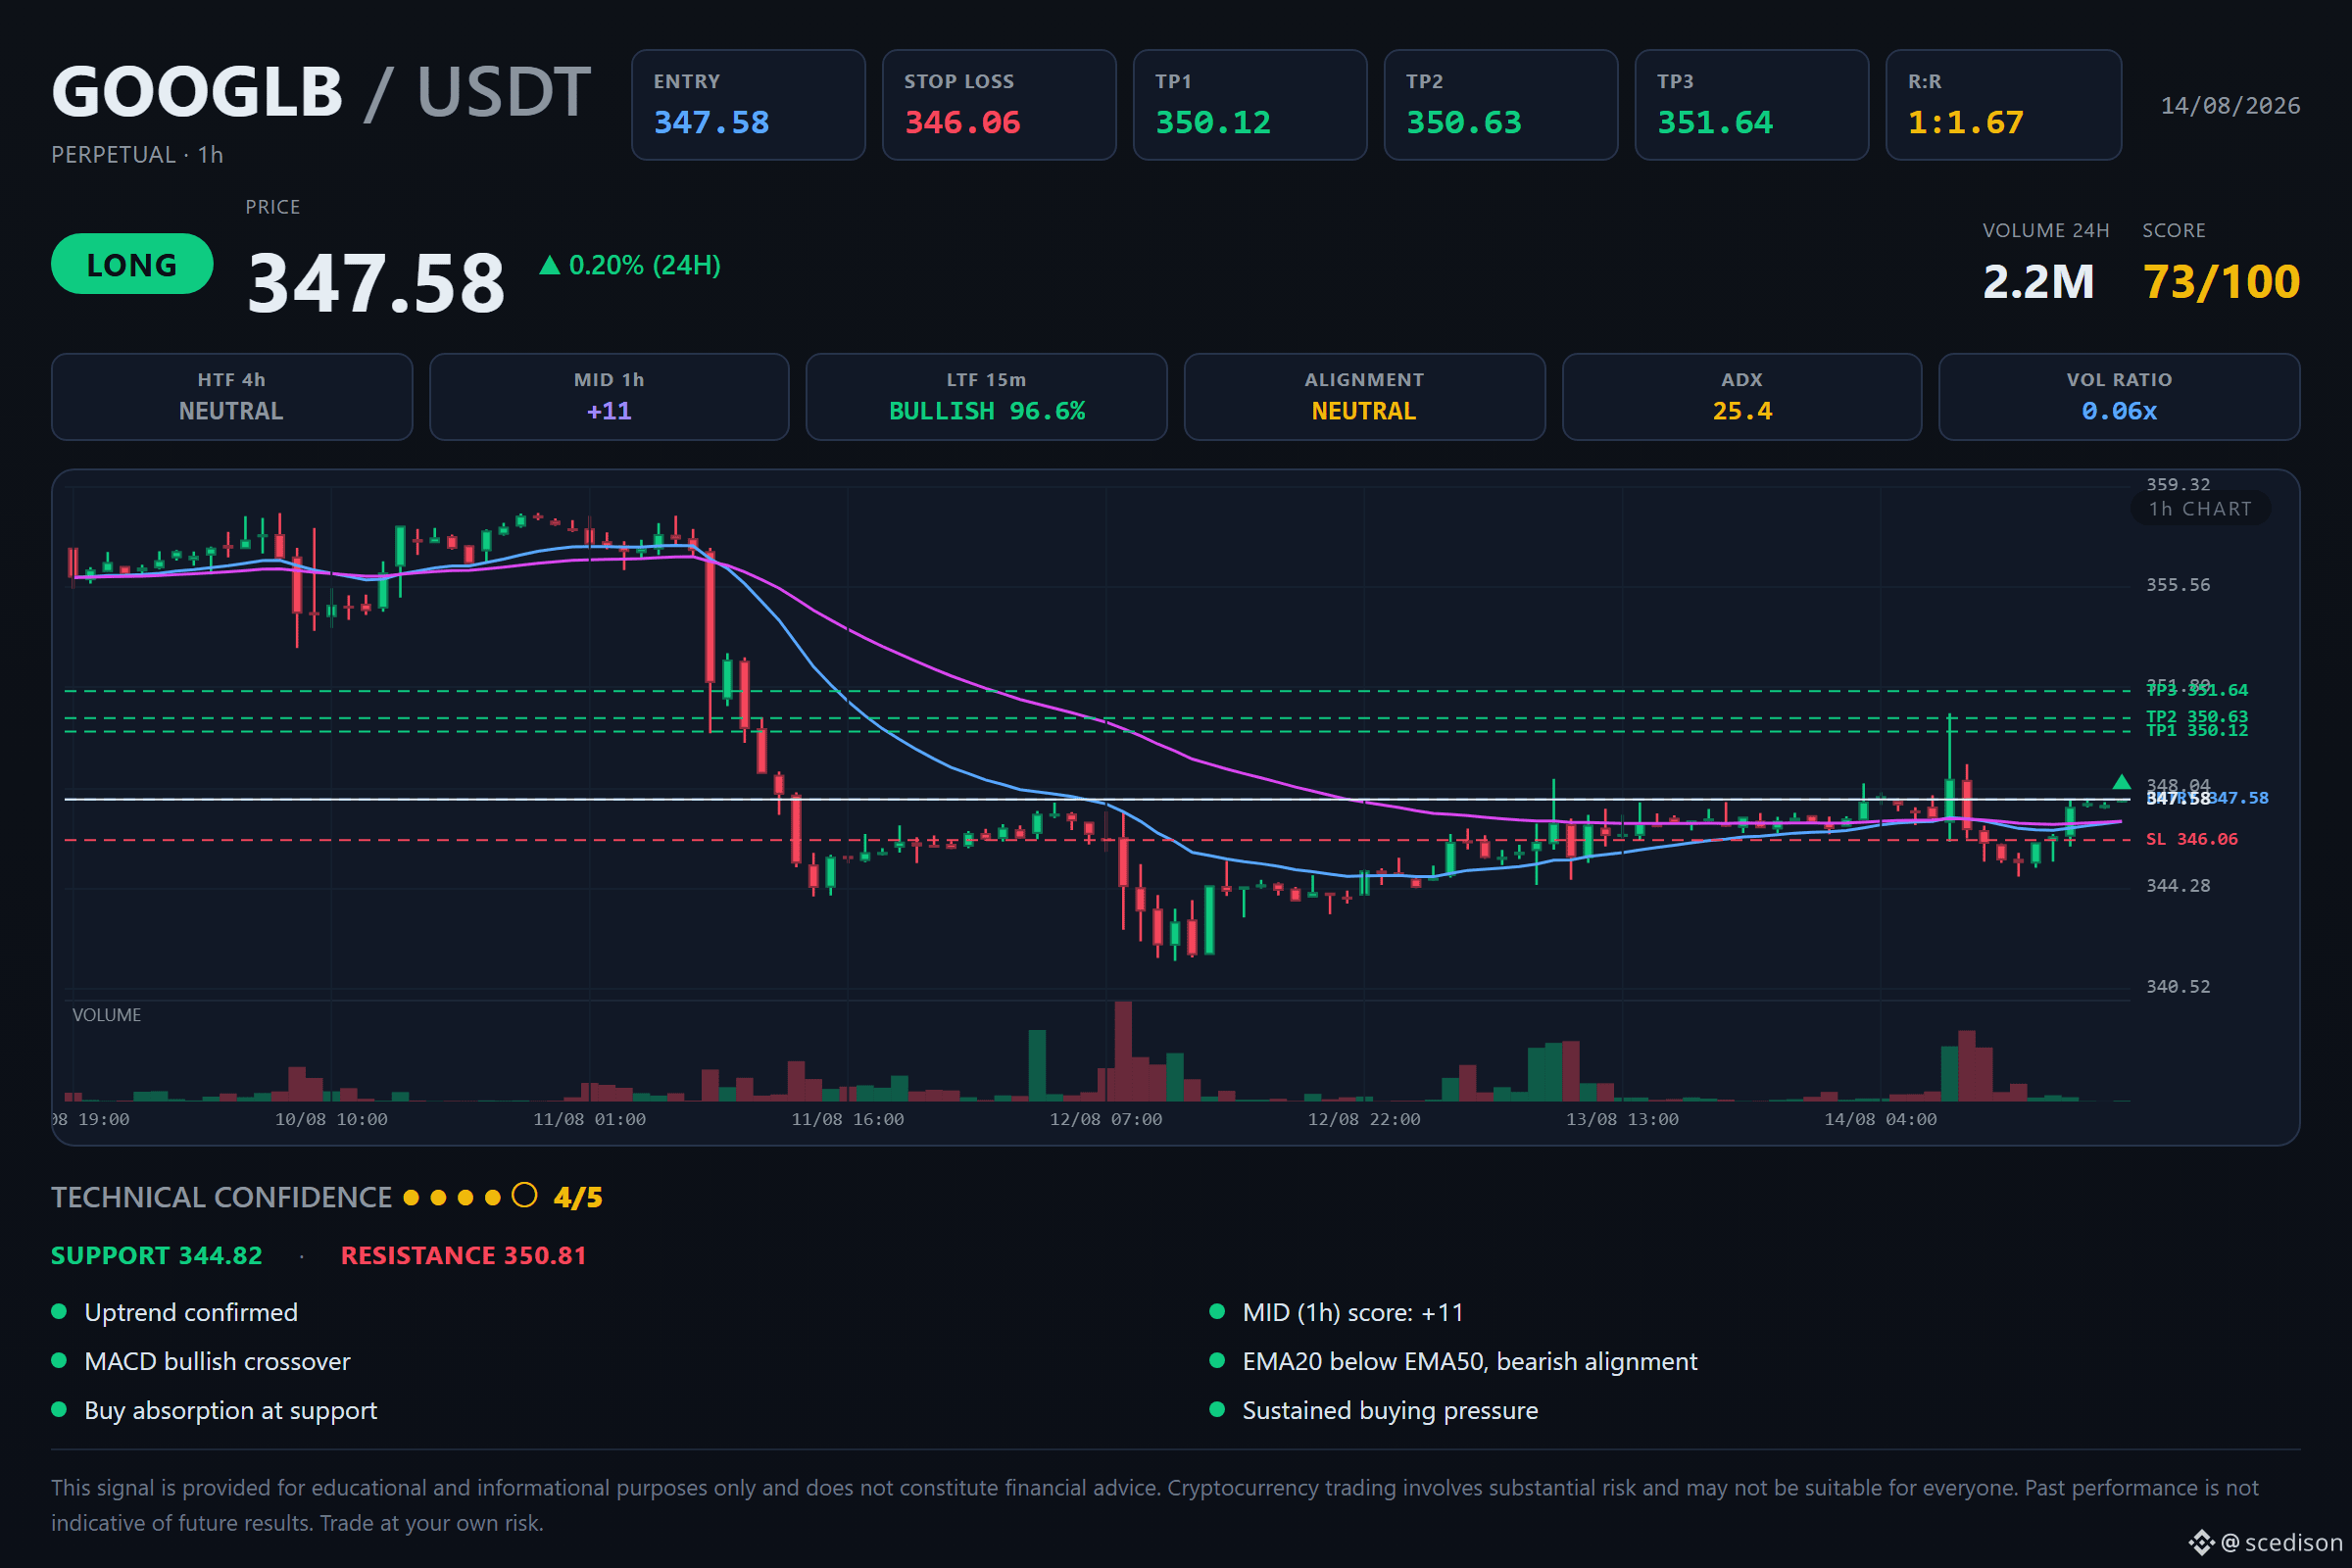Select the STOP LOSS 346.06 card
The width and height of the screenshot is (2352, 1568).
click(x=999, y=105)
